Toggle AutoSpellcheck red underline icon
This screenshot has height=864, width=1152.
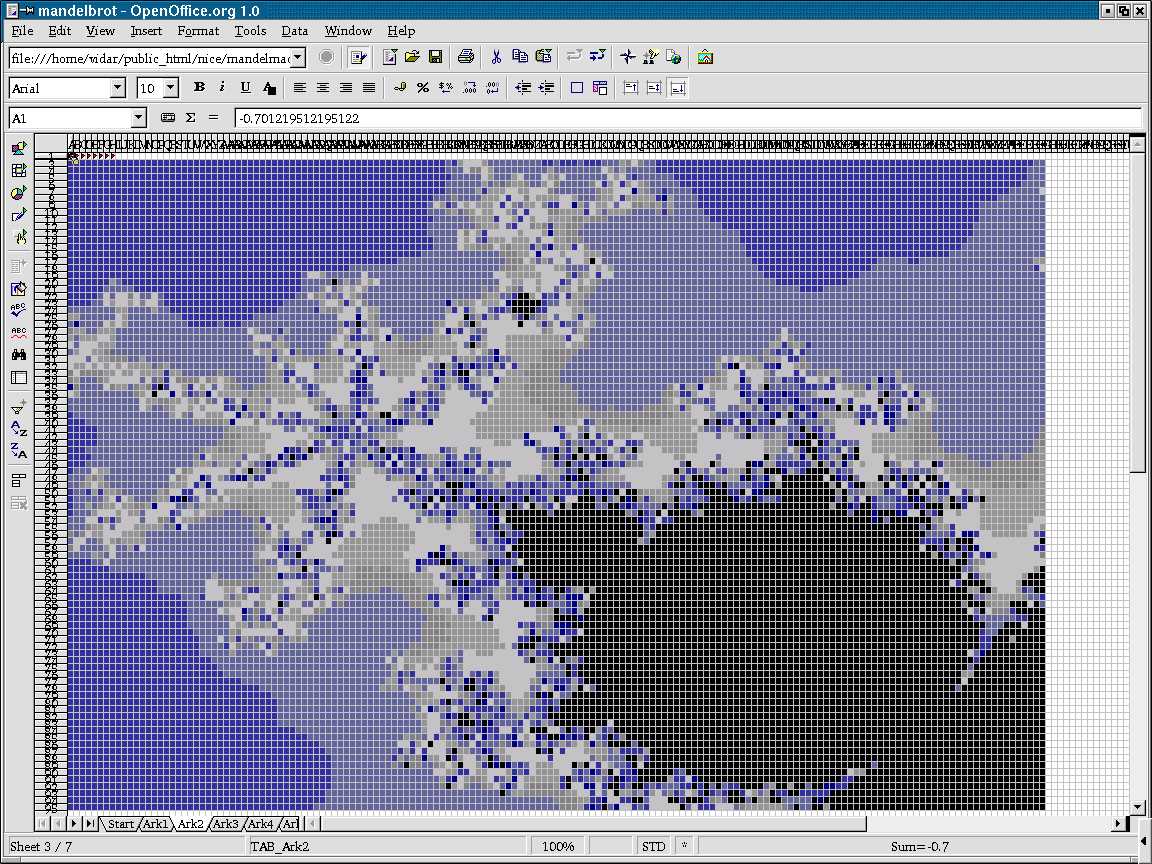[x=19, y=332]
